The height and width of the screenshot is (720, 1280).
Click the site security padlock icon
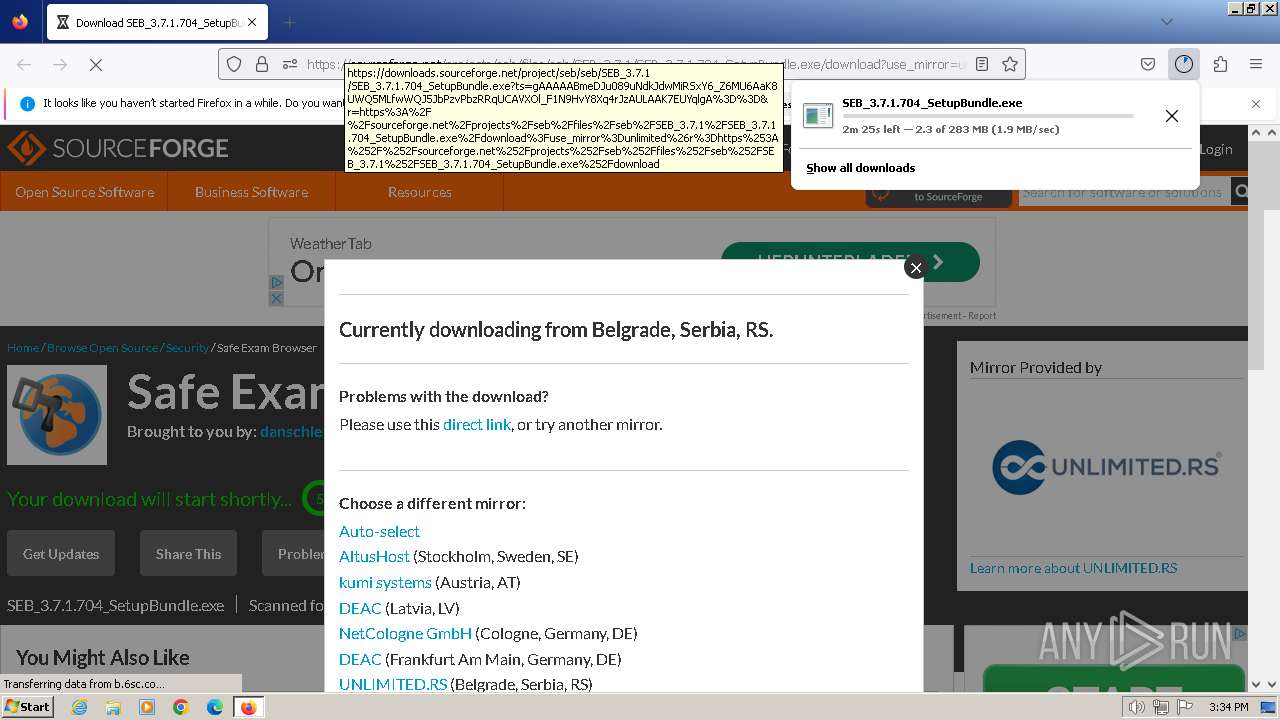pyautogui.click(x=262, y=64)
